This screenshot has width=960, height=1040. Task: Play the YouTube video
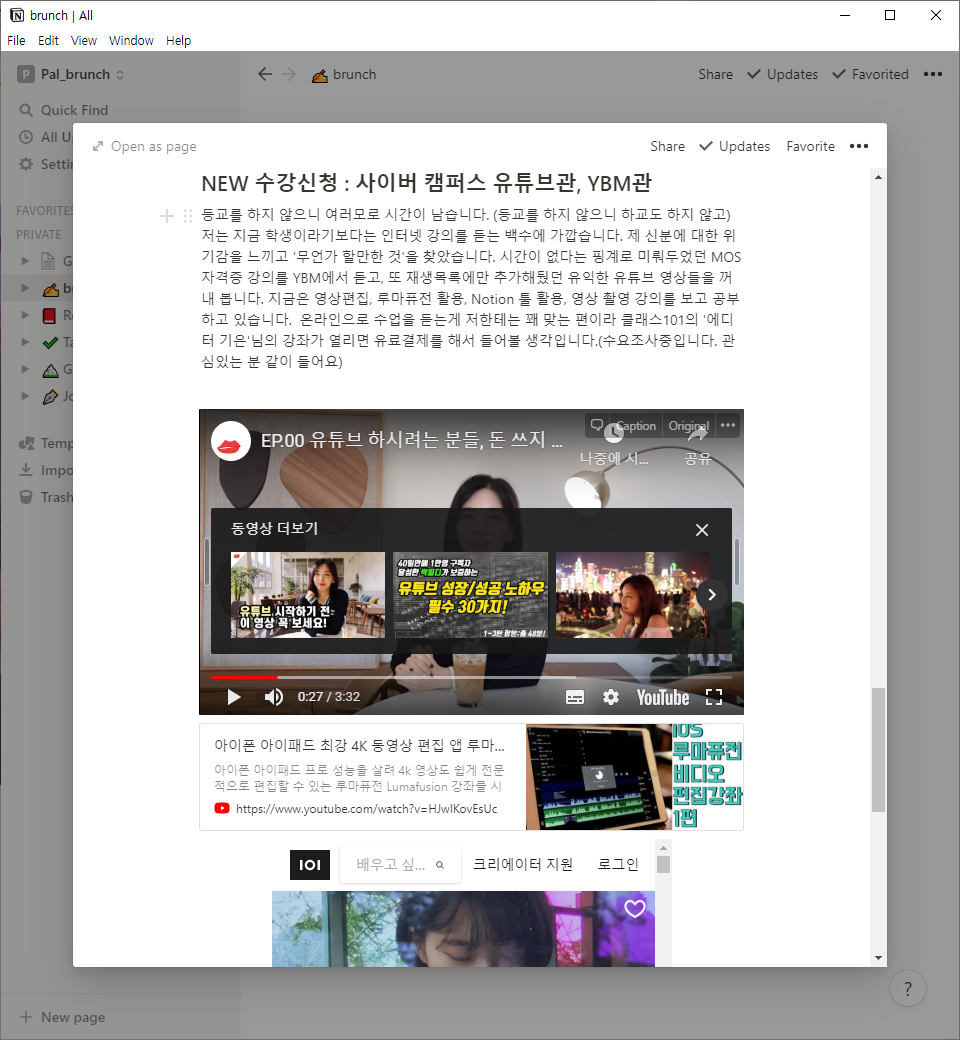point(234,697)
